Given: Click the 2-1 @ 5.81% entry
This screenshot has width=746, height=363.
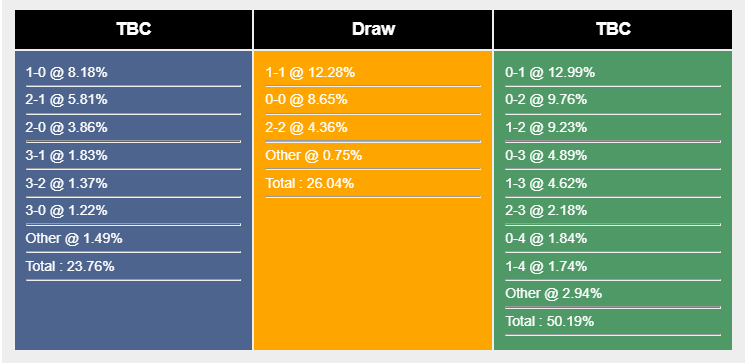Looking at the screenshot, I should click(x=67, y=100).
